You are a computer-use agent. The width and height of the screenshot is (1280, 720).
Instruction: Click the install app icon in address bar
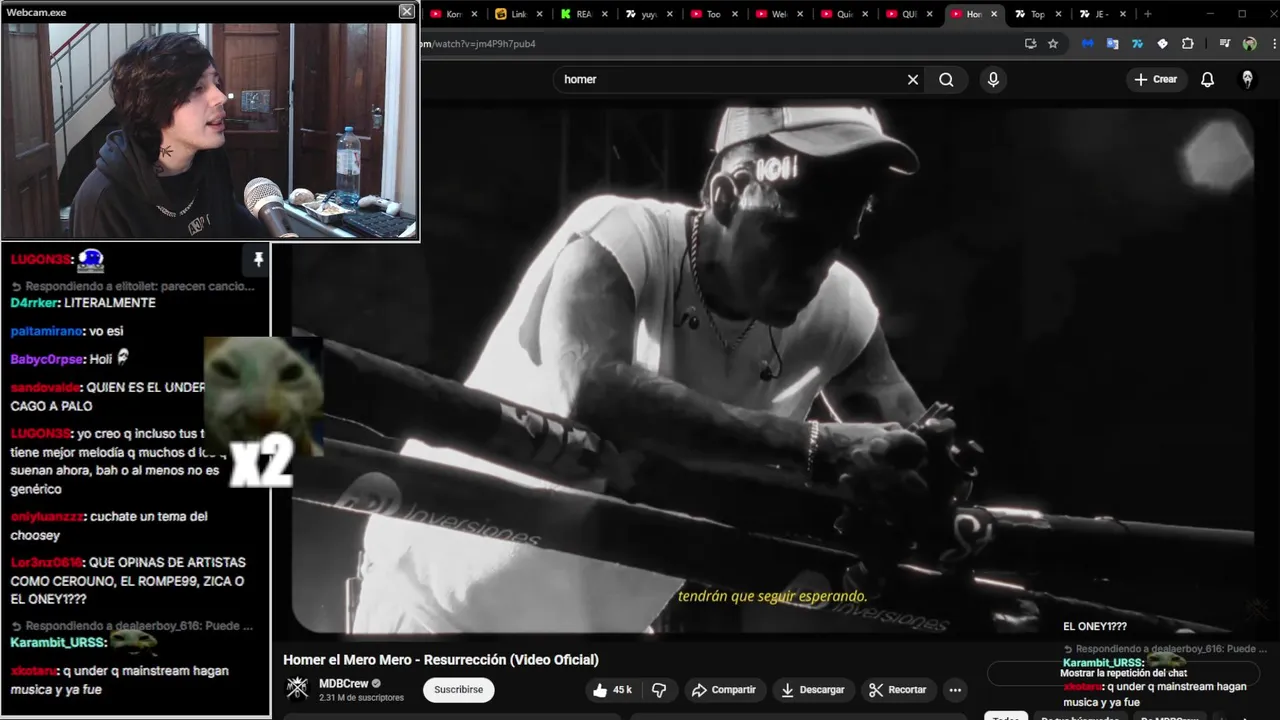coord(1030,44)
